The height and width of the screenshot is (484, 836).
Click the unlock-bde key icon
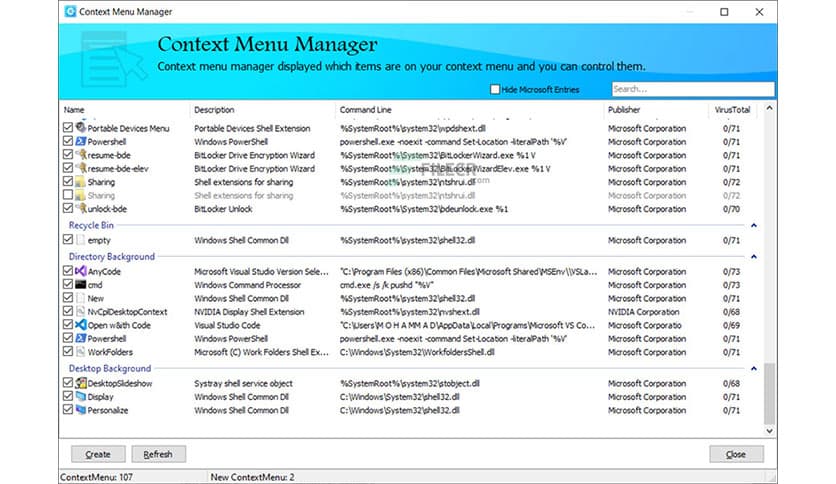[81, 208]
